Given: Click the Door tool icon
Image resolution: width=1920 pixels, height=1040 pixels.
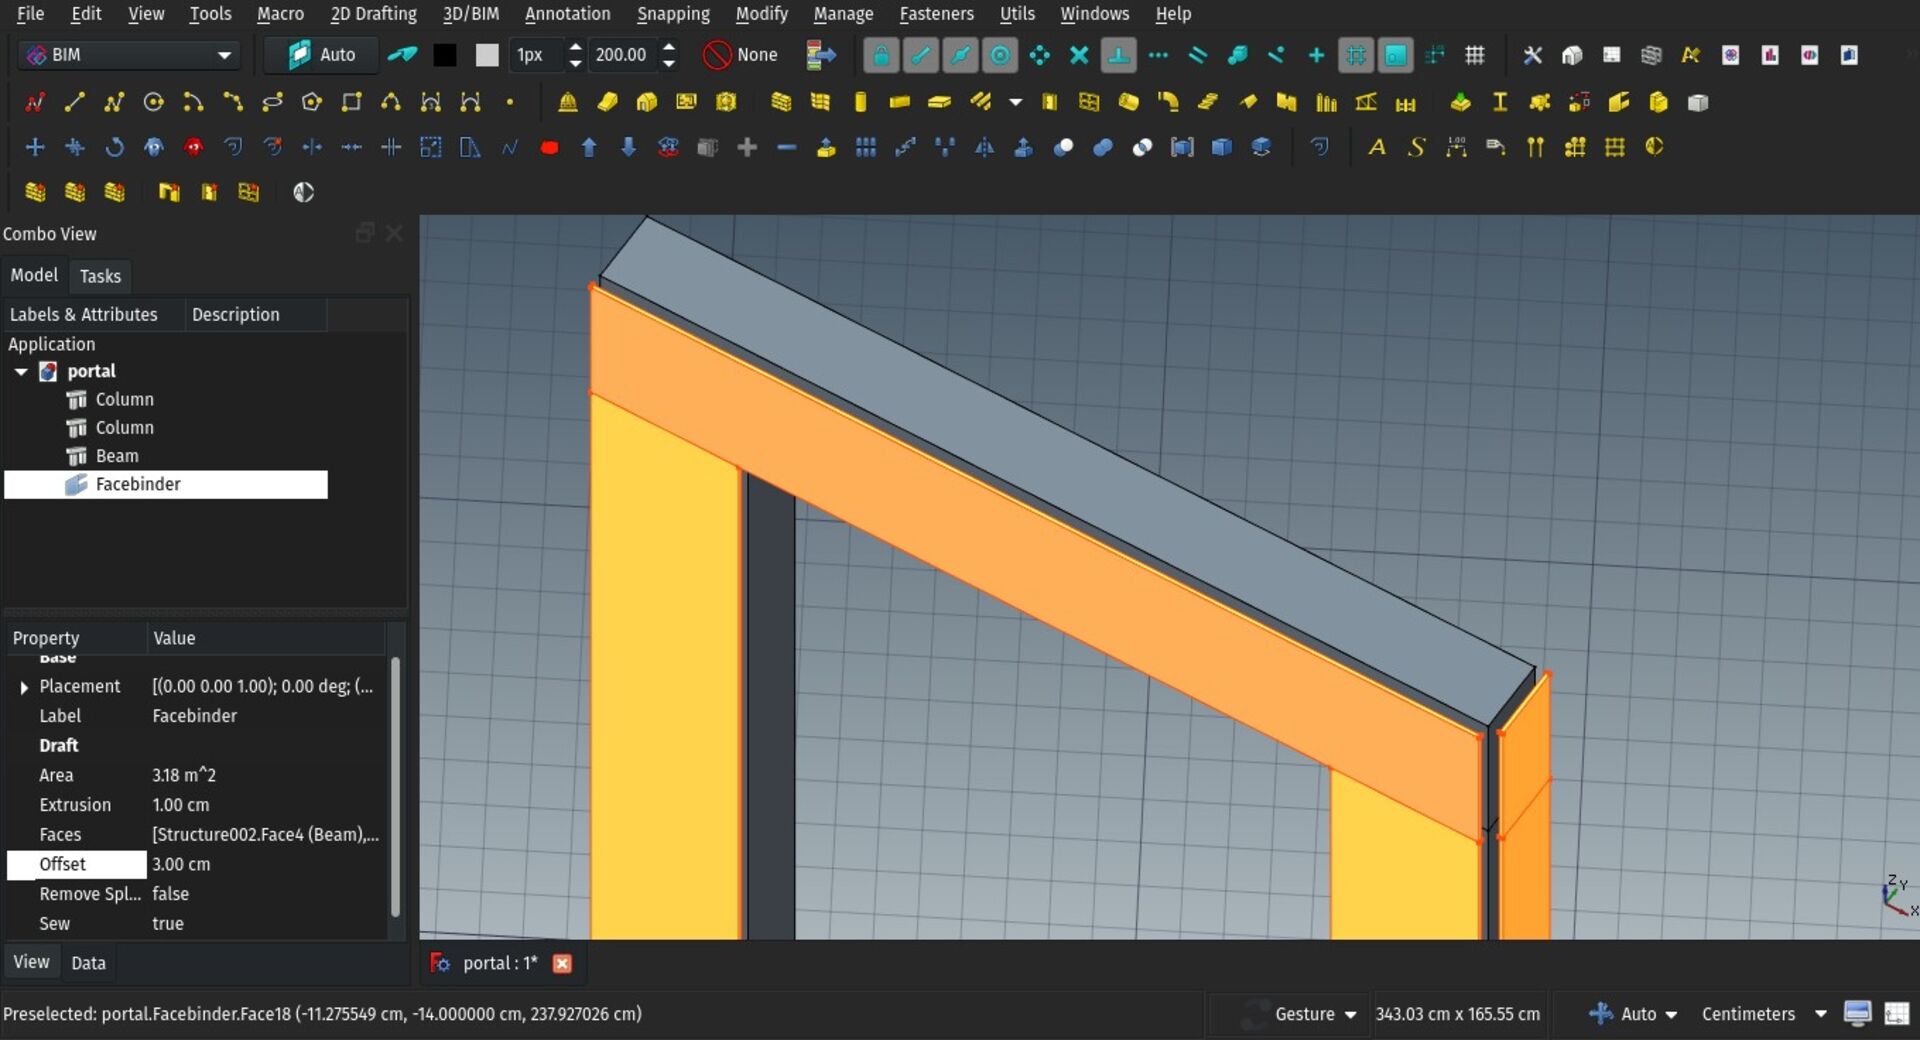Looking at the screenshot, I should click(1049, 103).
